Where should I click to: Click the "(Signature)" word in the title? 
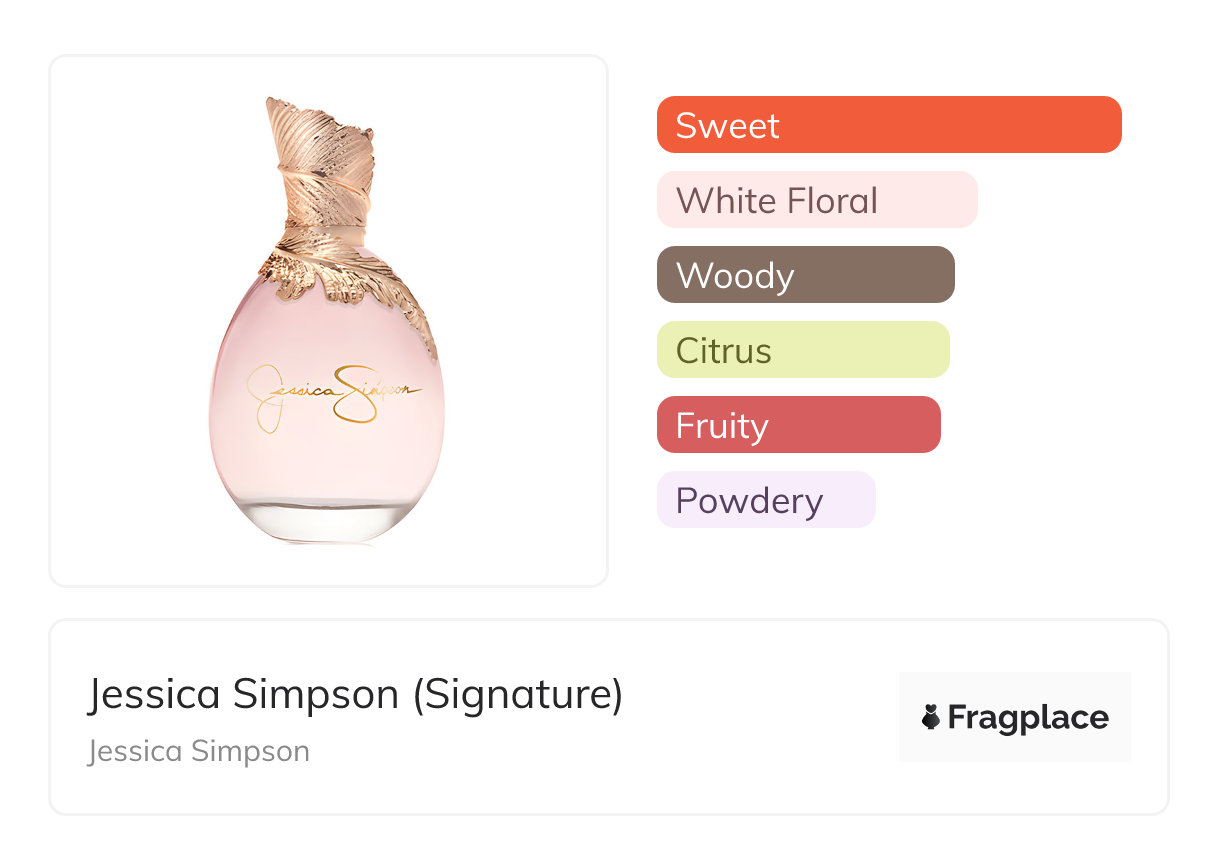pos(518,695)
